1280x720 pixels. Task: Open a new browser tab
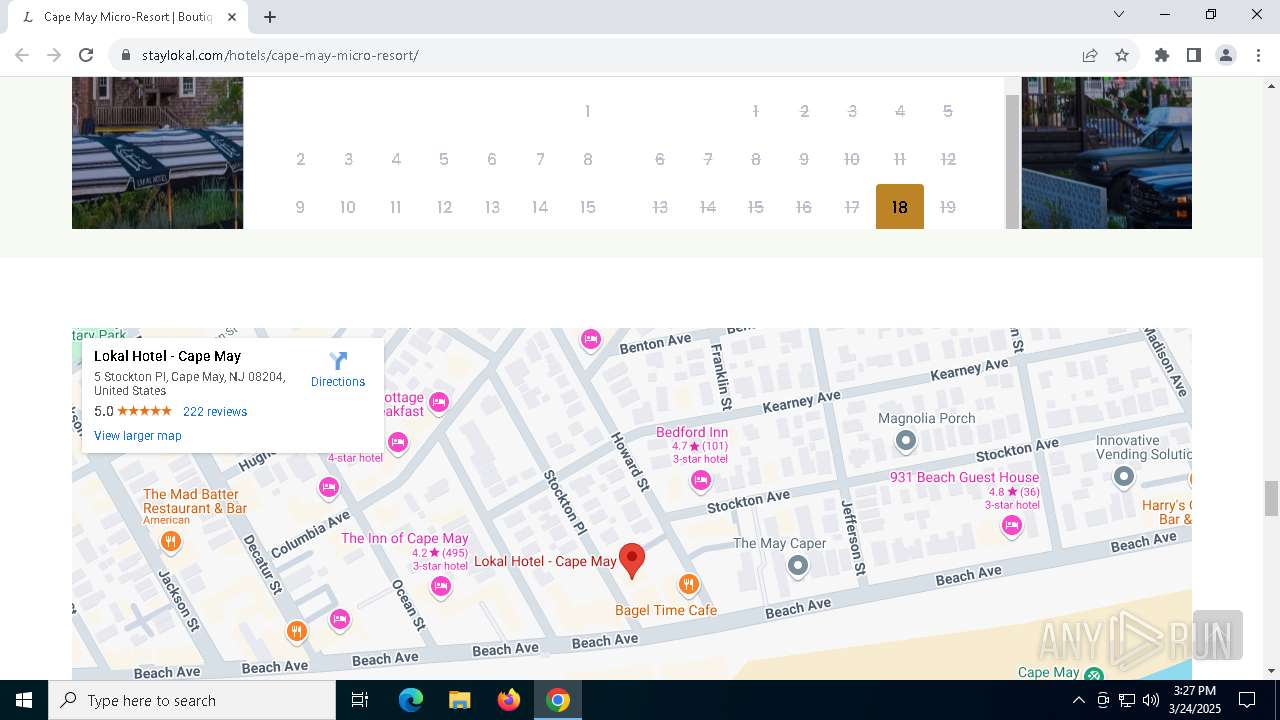pos(270,17)
